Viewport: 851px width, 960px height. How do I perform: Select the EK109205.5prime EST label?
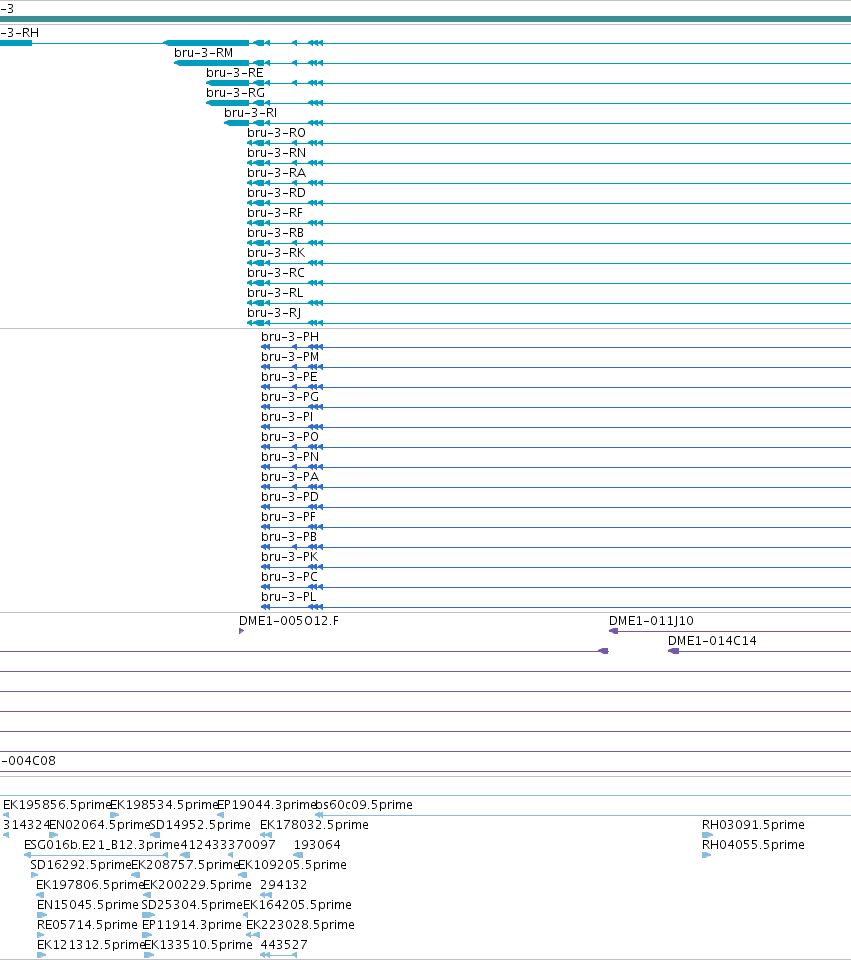point(292,864)
